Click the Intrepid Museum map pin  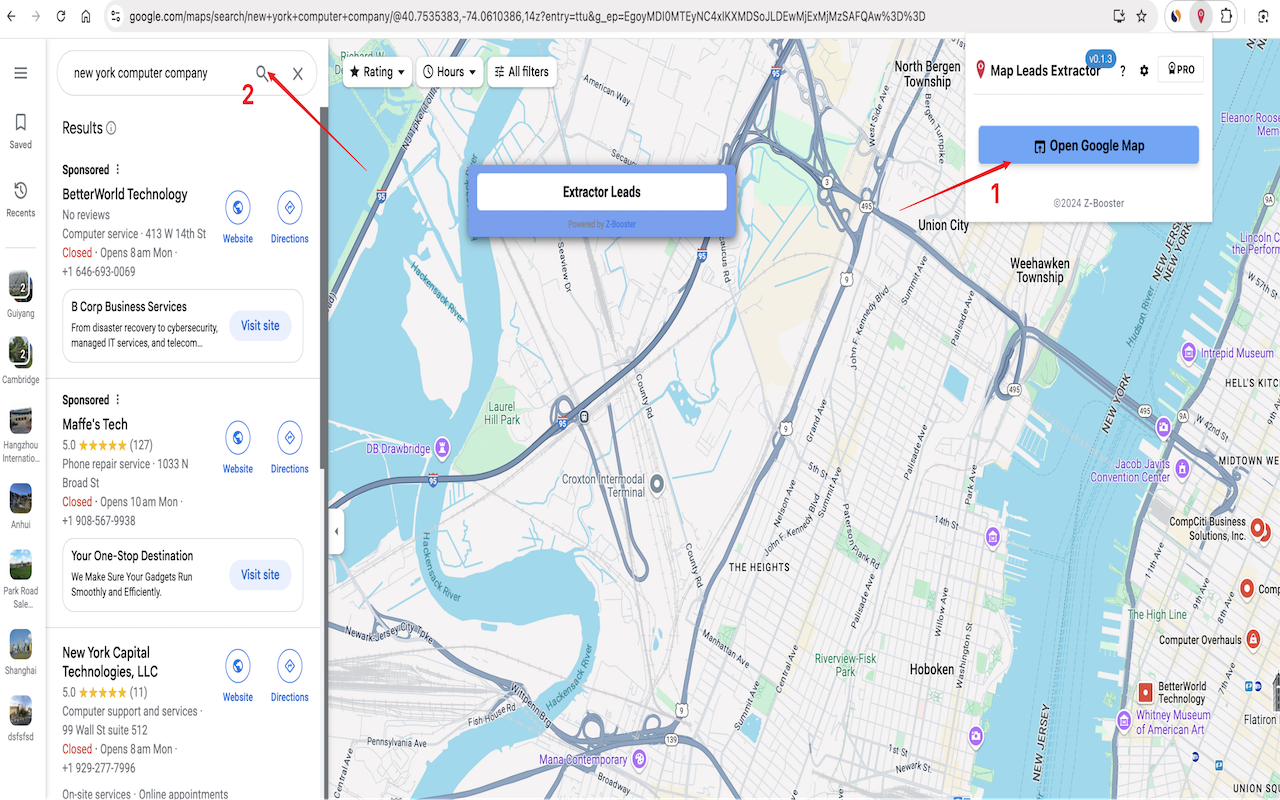[1188, 352]
